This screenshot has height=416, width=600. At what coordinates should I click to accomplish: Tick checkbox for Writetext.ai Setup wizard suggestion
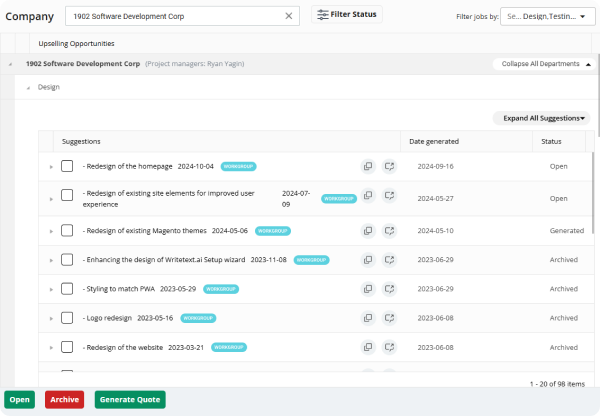67,259
